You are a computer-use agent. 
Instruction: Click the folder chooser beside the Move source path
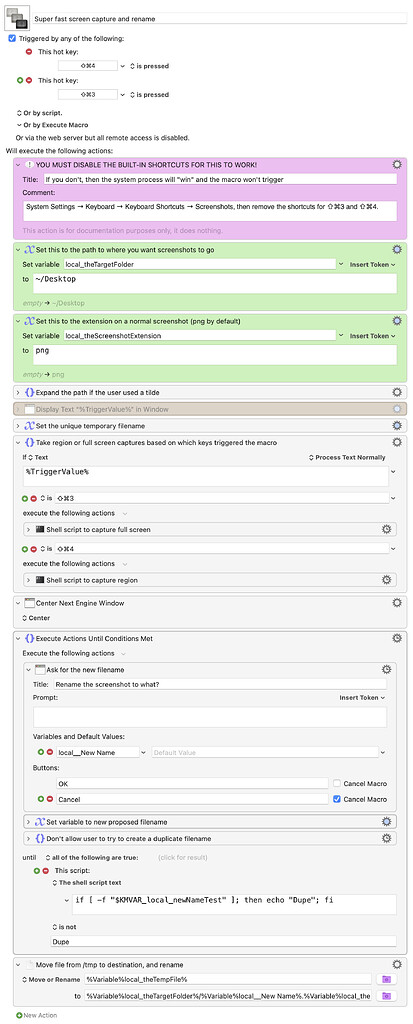386,979
